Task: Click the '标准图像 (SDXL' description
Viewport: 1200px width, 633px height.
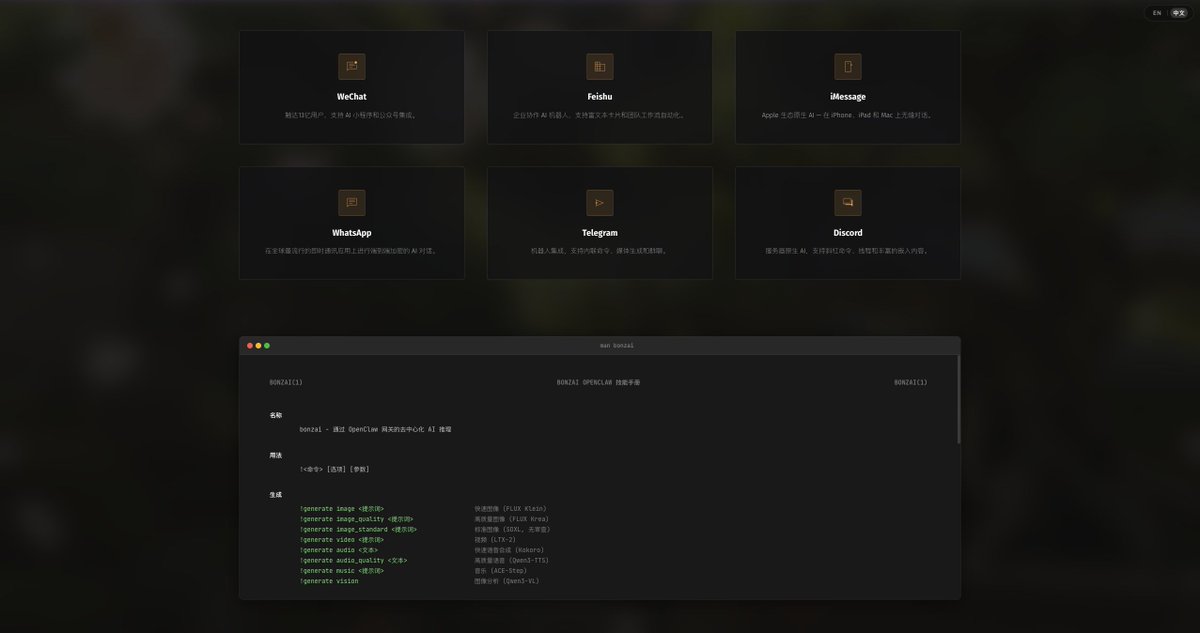Action: (x=512, y=530)
